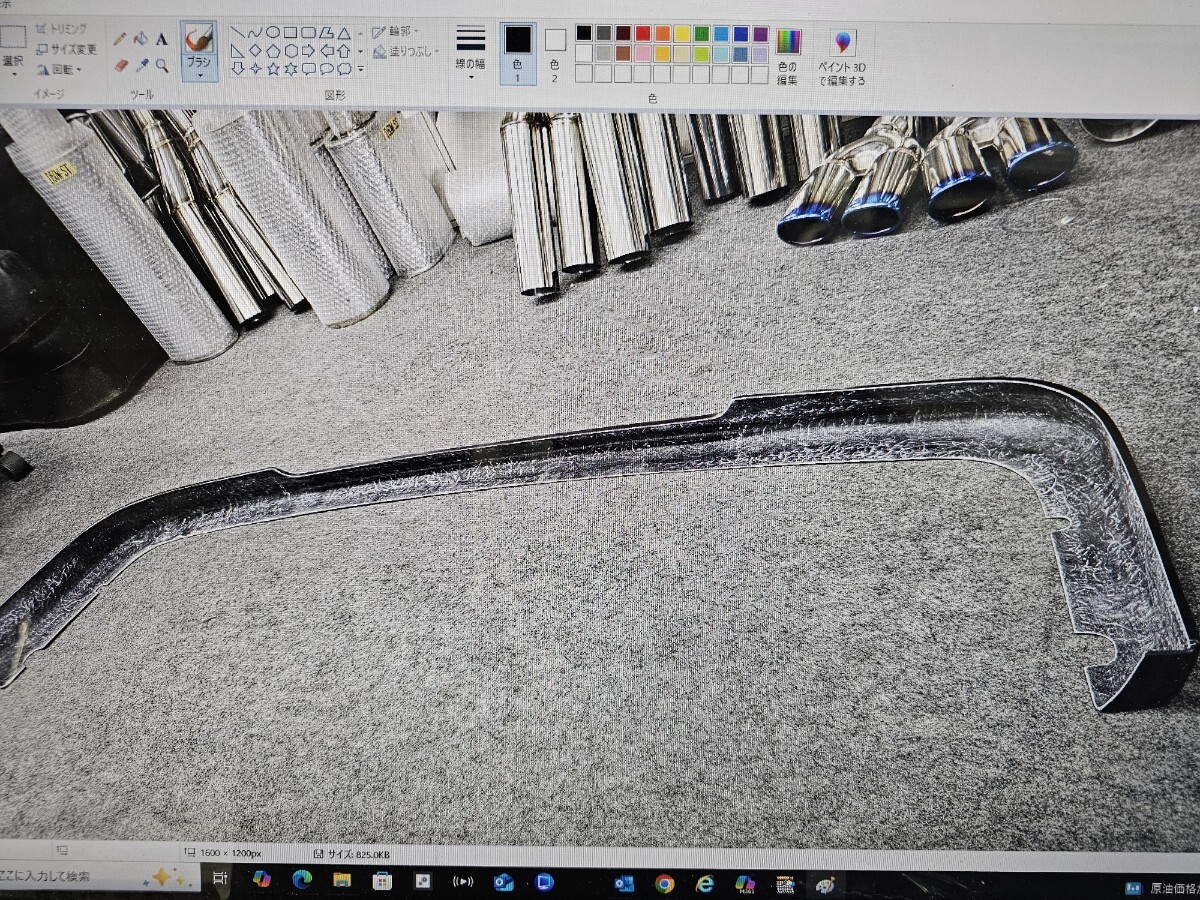
Task: Select the Magnifier tool
Action: 161,66
